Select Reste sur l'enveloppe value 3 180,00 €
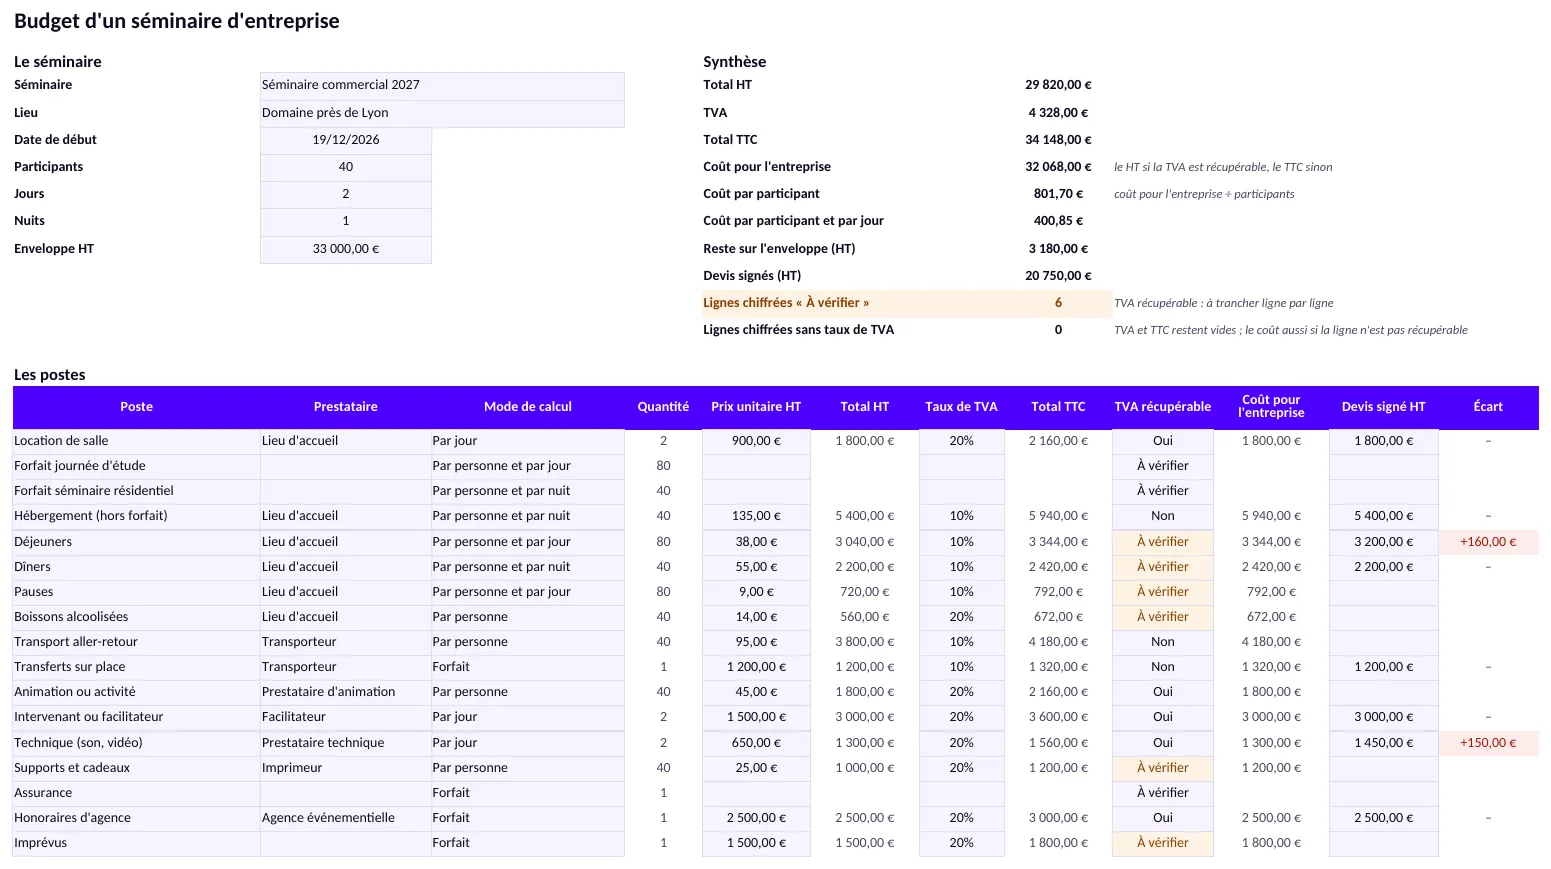1551x869 pixels. [x=1058, y=249]
